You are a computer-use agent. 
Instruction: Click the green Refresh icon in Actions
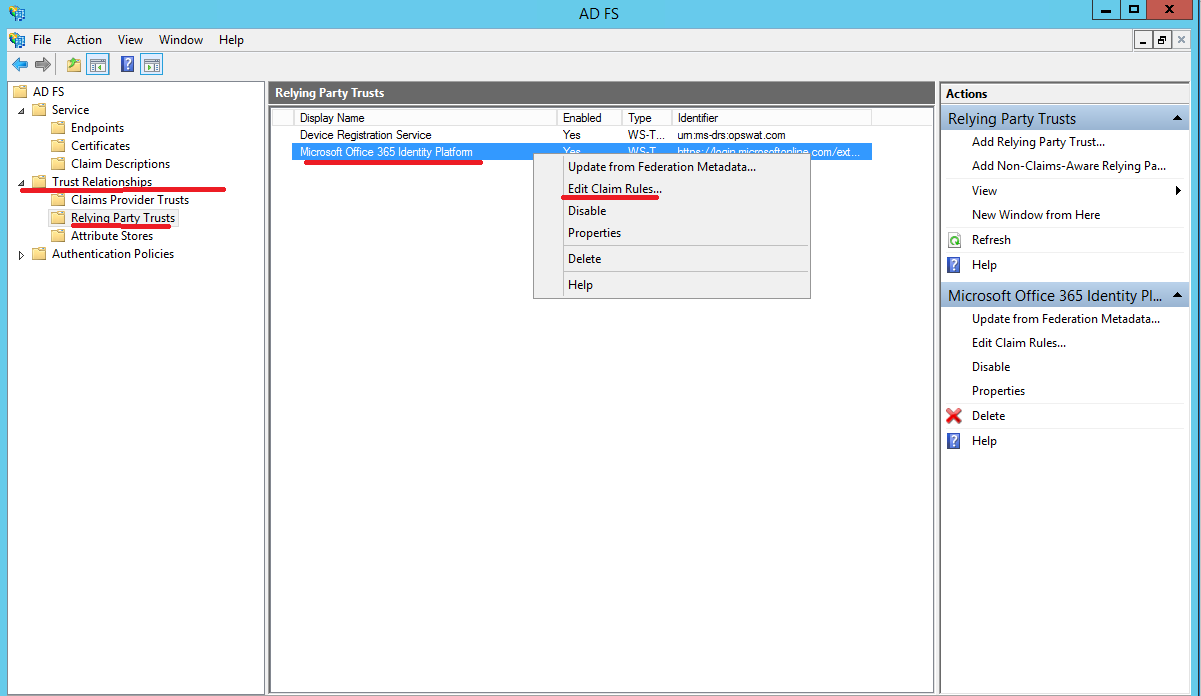(954, 240)
